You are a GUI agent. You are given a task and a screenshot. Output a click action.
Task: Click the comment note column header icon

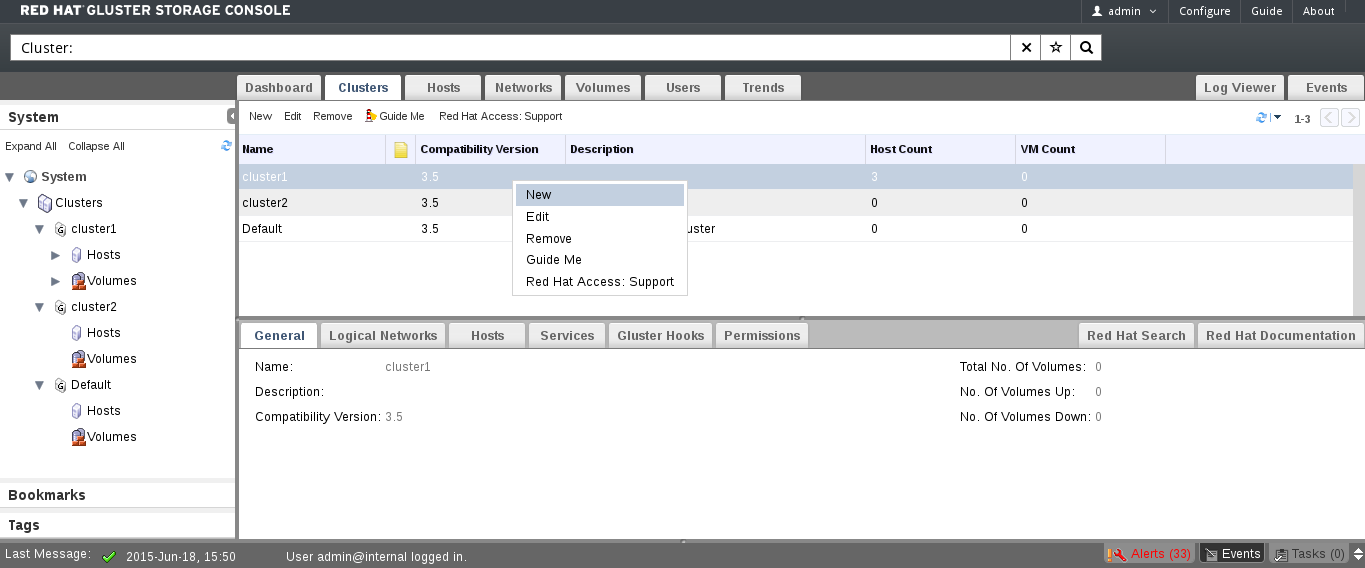click(x=401, y=150)
